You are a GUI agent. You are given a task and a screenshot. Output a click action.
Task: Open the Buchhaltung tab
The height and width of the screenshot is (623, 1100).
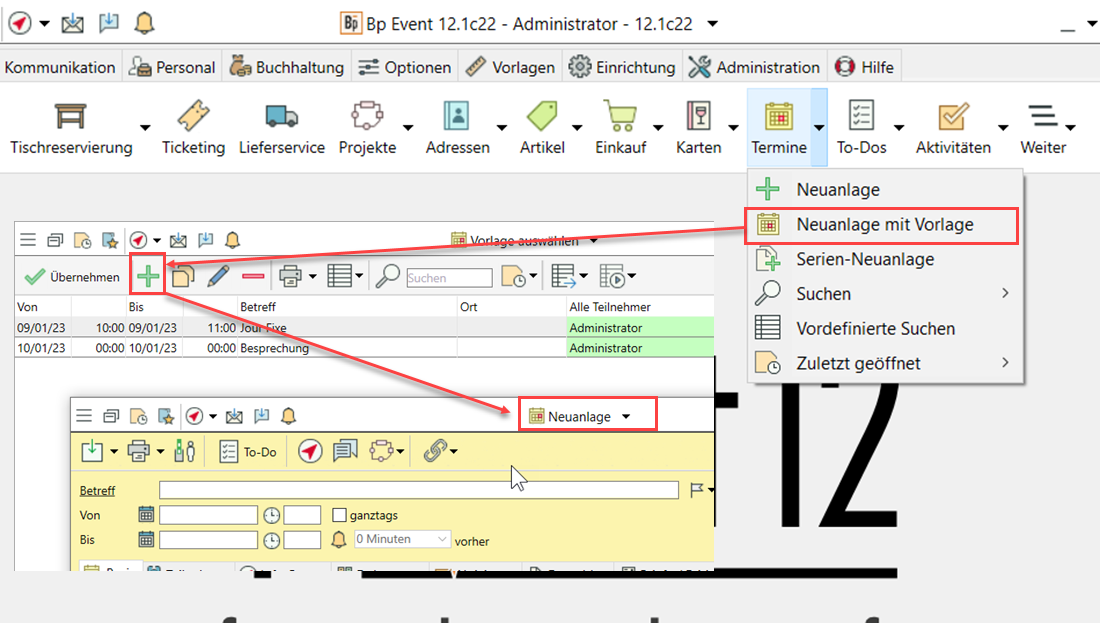point(286,67)
